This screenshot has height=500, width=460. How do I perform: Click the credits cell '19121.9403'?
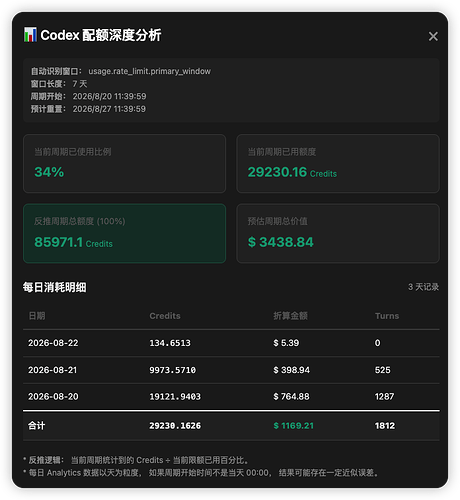pos(175,397)
